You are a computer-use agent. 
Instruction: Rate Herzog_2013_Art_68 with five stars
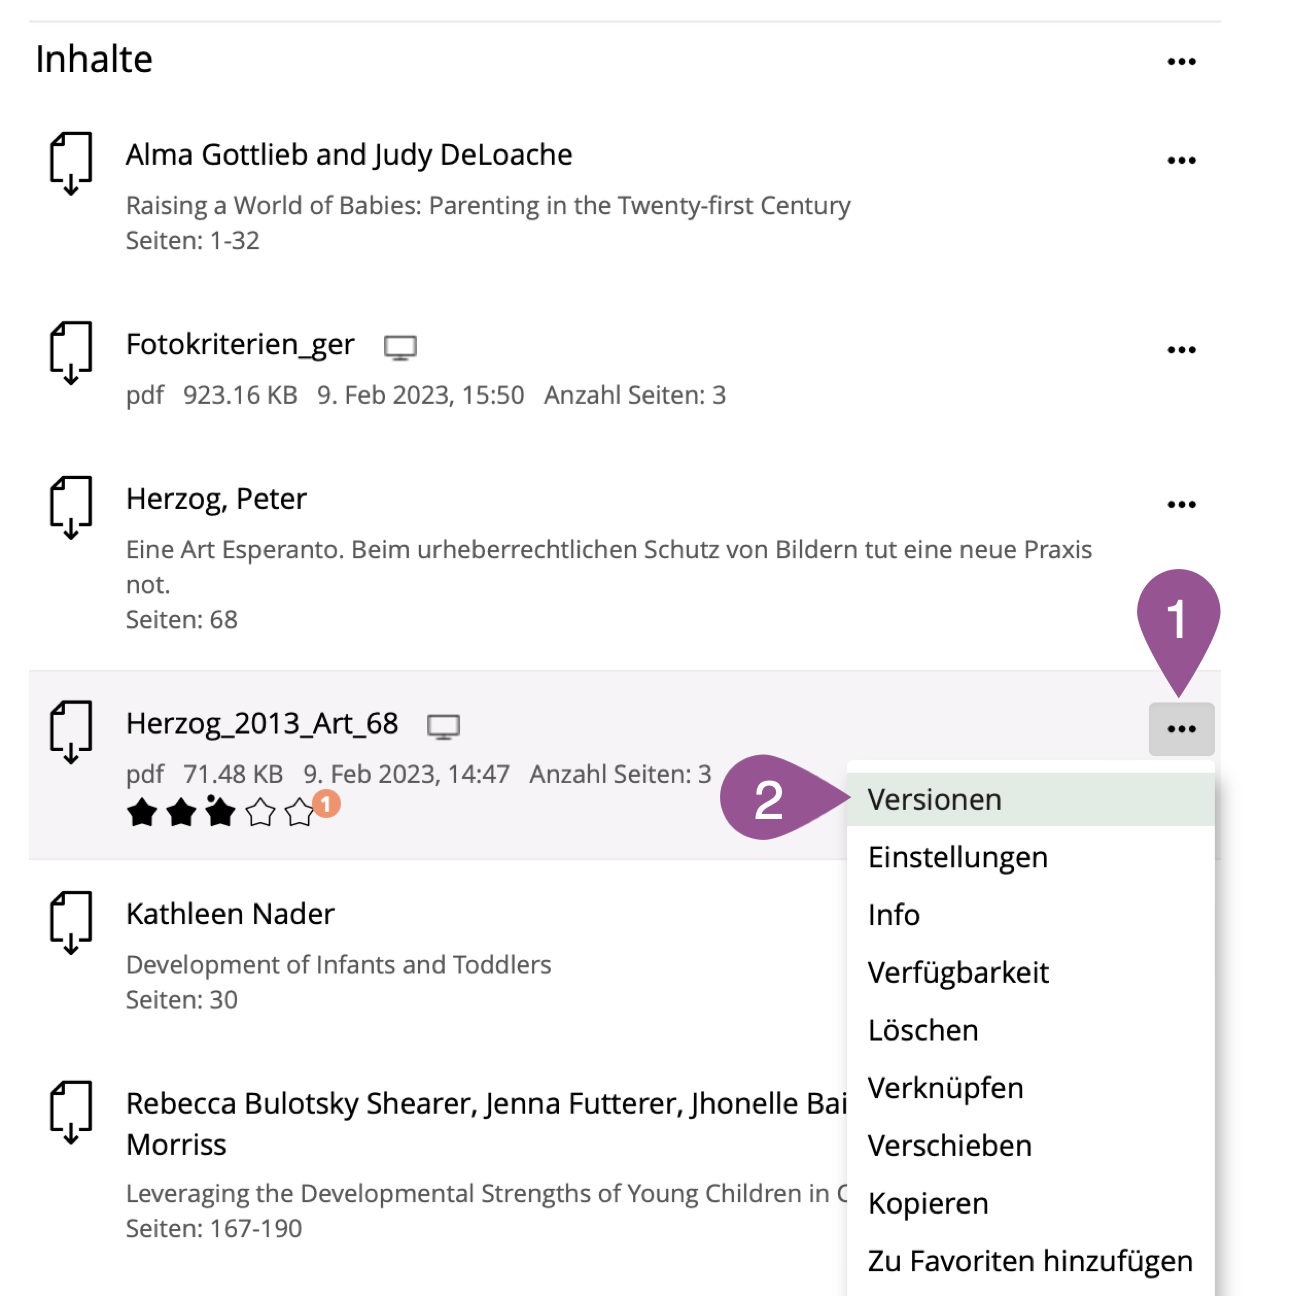pos(299,813)
